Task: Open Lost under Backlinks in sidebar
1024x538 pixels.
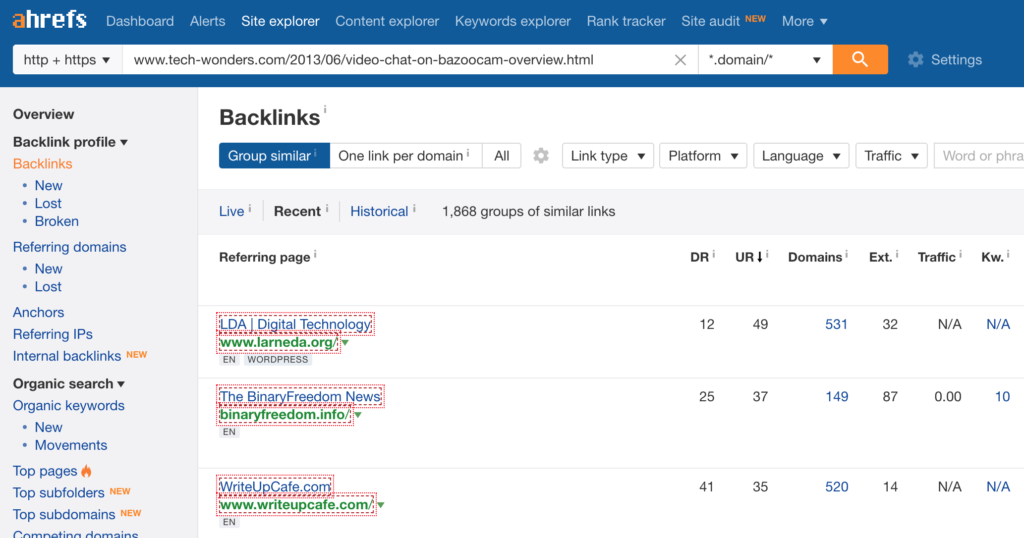Action: pyautogui.click(x=48, y=203)
